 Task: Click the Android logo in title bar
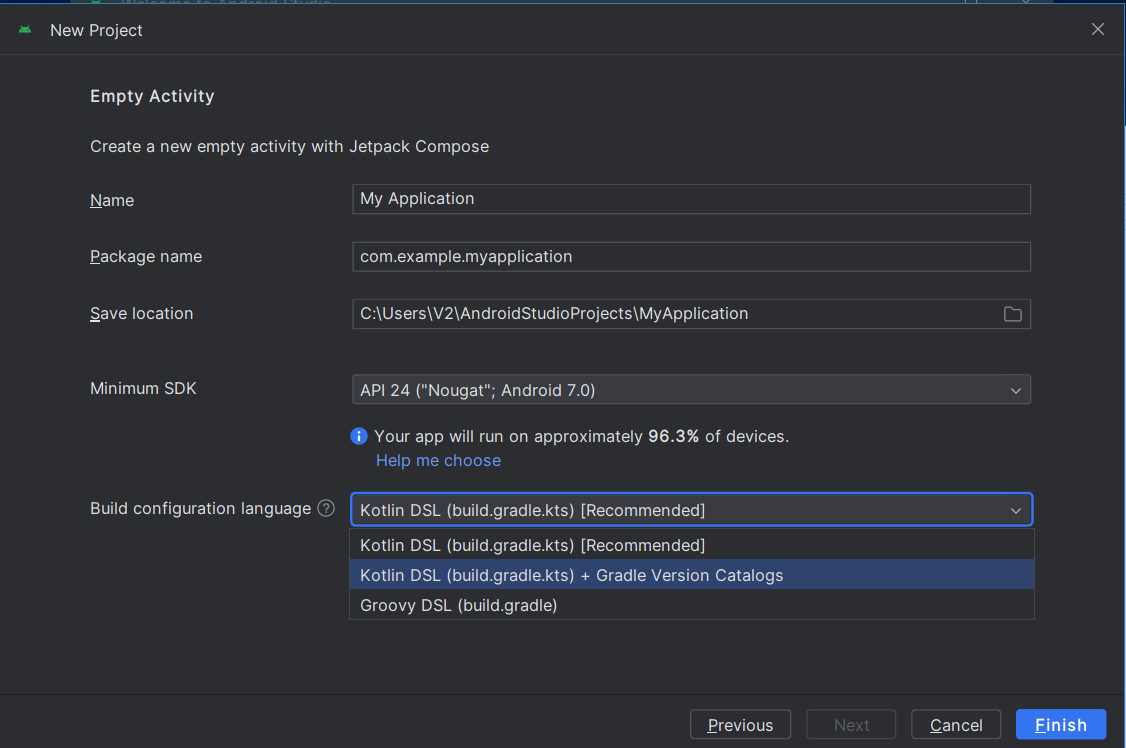click(25, 30)
